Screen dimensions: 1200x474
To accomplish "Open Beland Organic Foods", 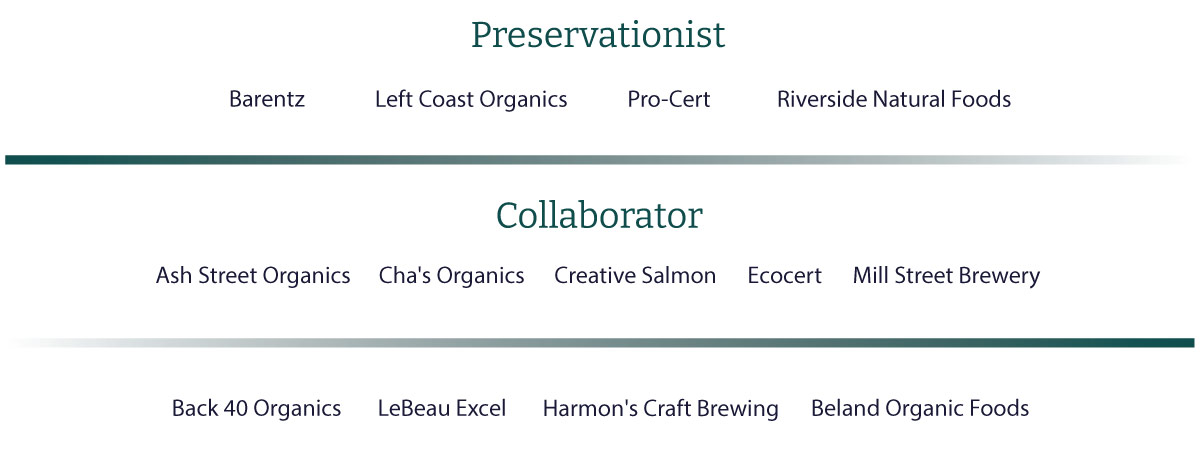I will [920, 409].
